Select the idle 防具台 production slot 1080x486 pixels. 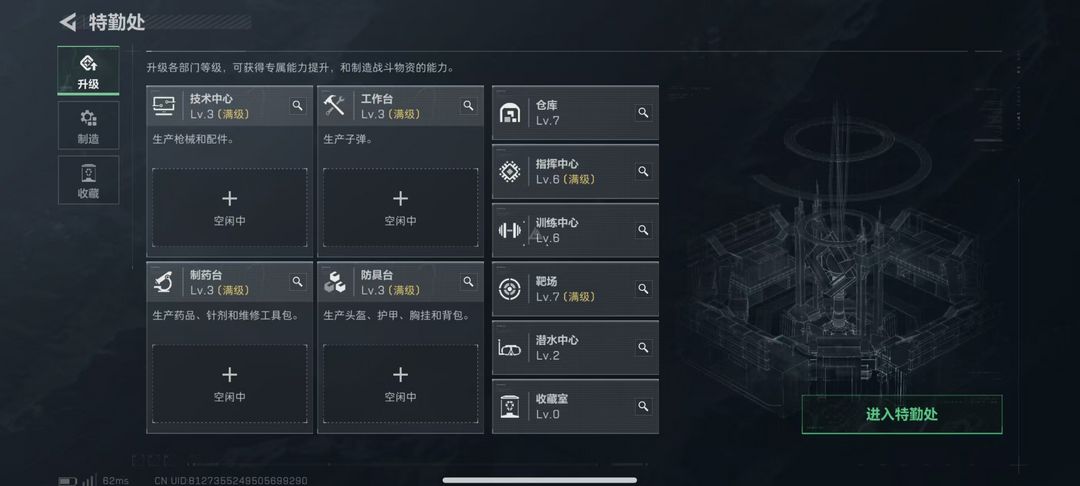400,383
